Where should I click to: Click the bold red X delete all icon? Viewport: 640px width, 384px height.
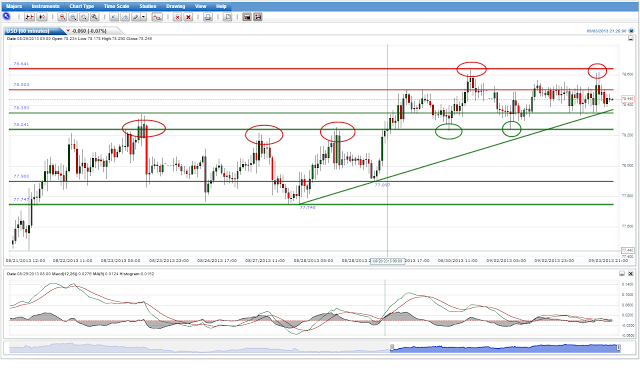pyautogui.click(x=188, y=17)
